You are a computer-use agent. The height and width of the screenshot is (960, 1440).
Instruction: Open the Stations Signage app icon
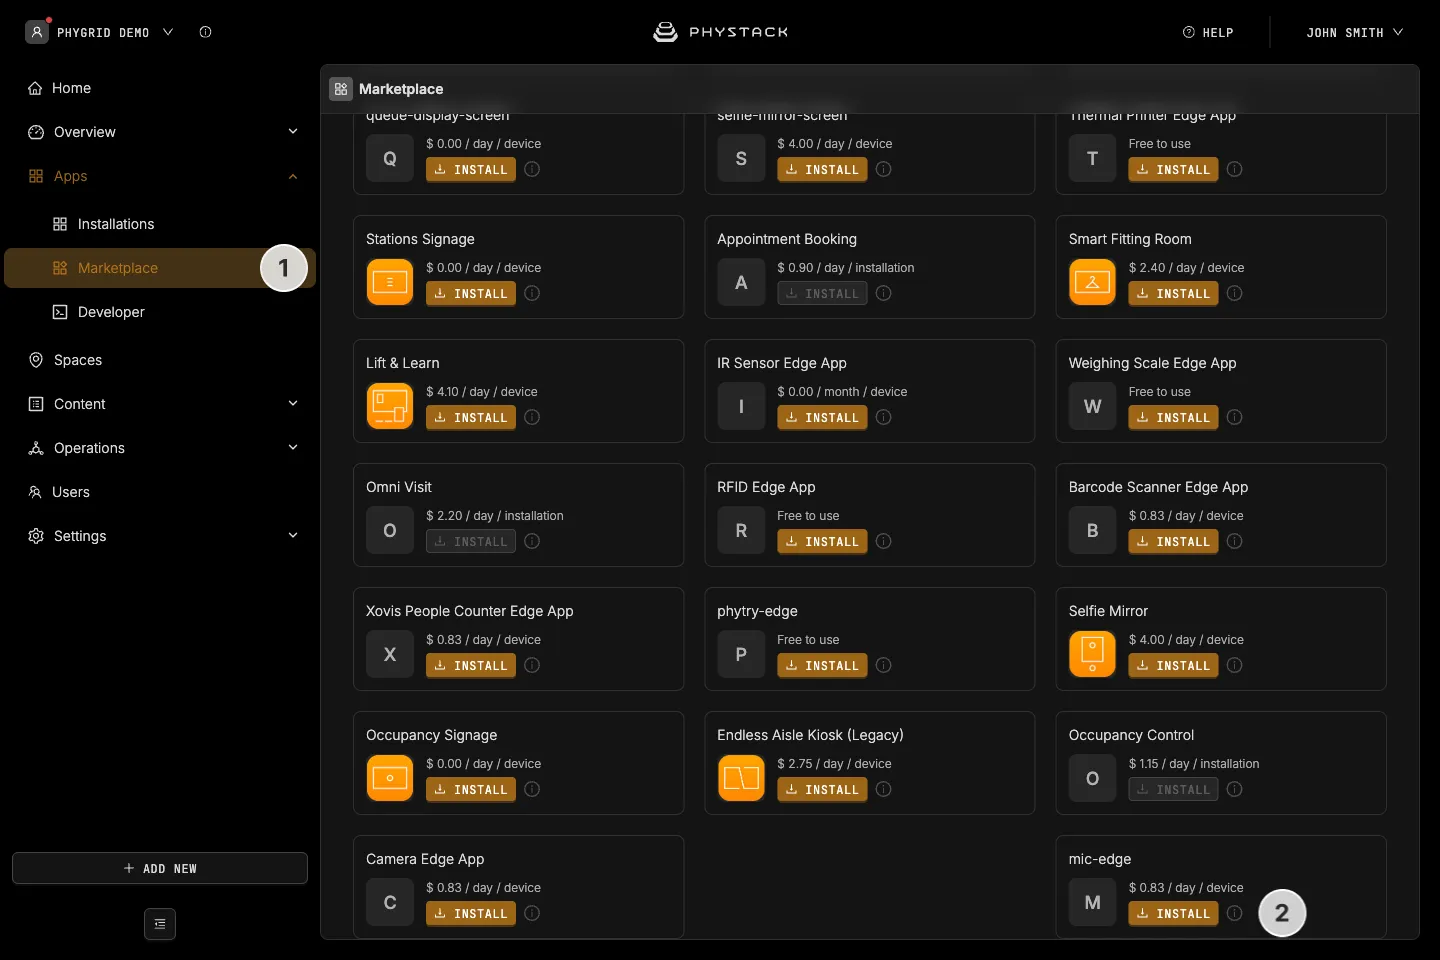(x=390, y=282)
